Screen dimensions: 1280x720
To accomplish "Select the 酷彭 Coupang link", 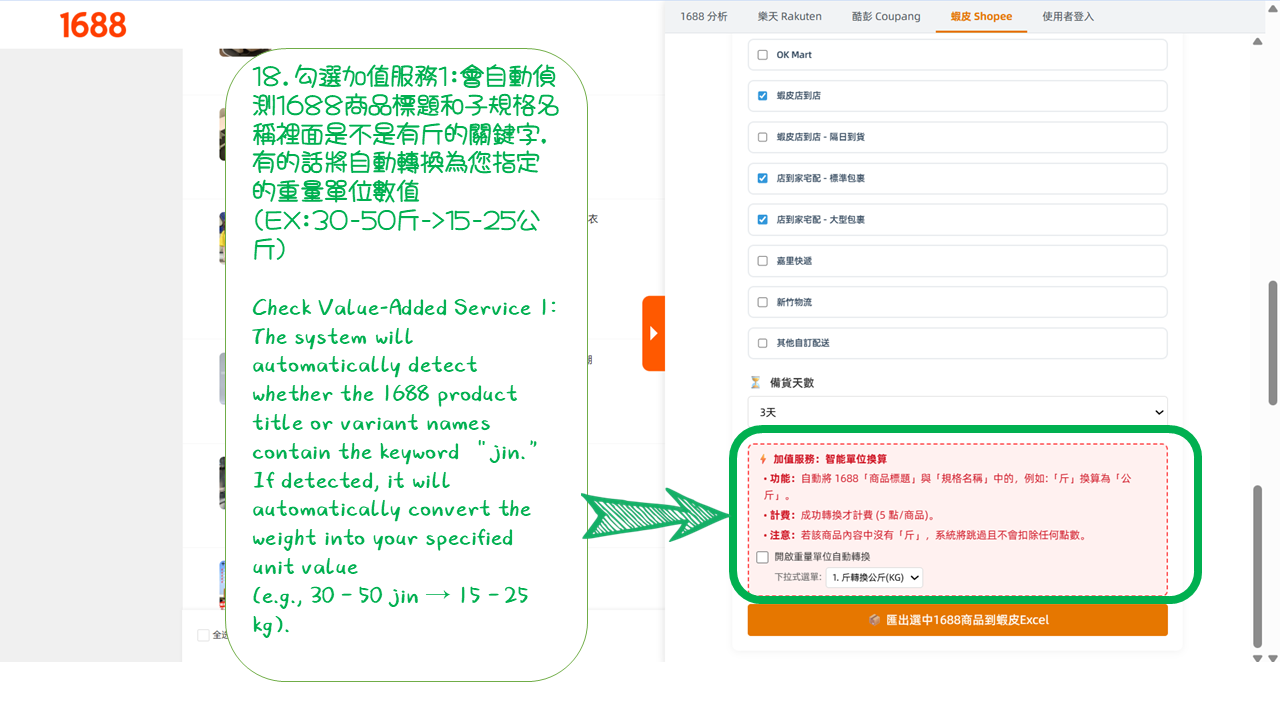I will [x=885, y=16].
